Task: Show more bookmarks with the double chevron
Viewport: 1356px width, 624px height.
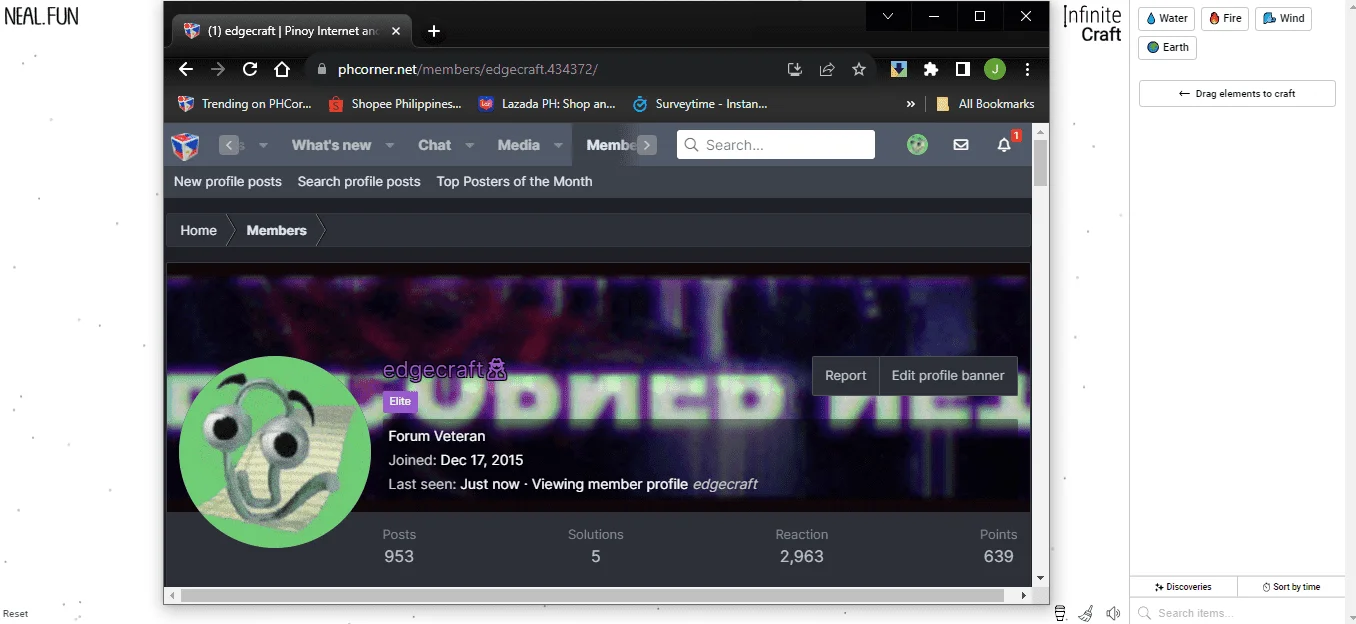Action: 910,104
